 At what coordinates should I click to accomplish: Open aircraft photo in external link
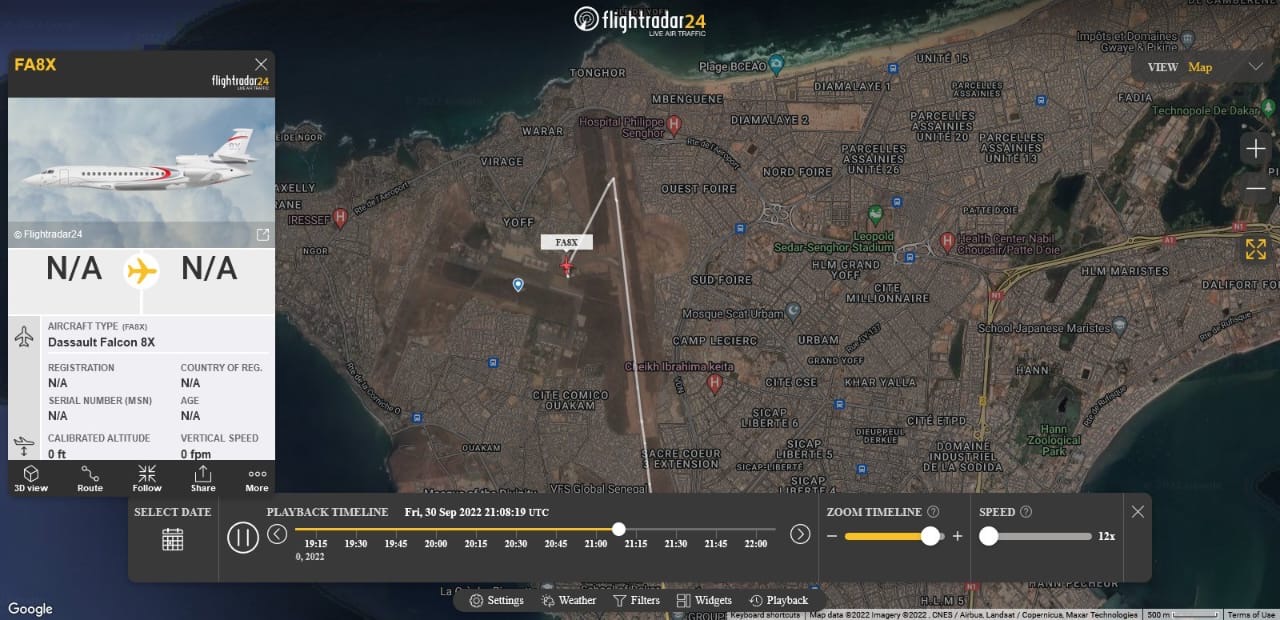point(263,235)
